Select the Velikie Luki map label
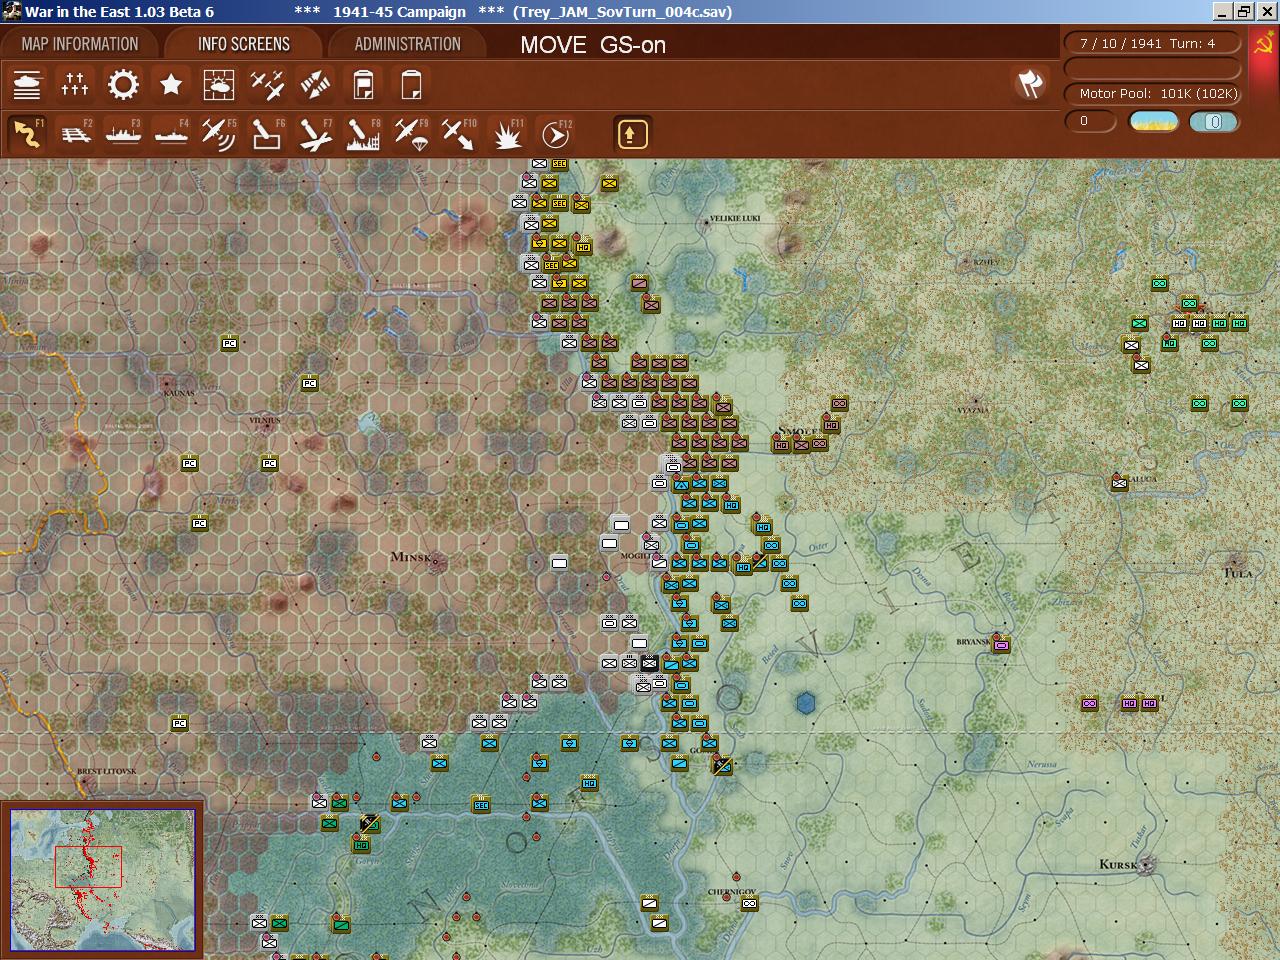 point(735,218)
